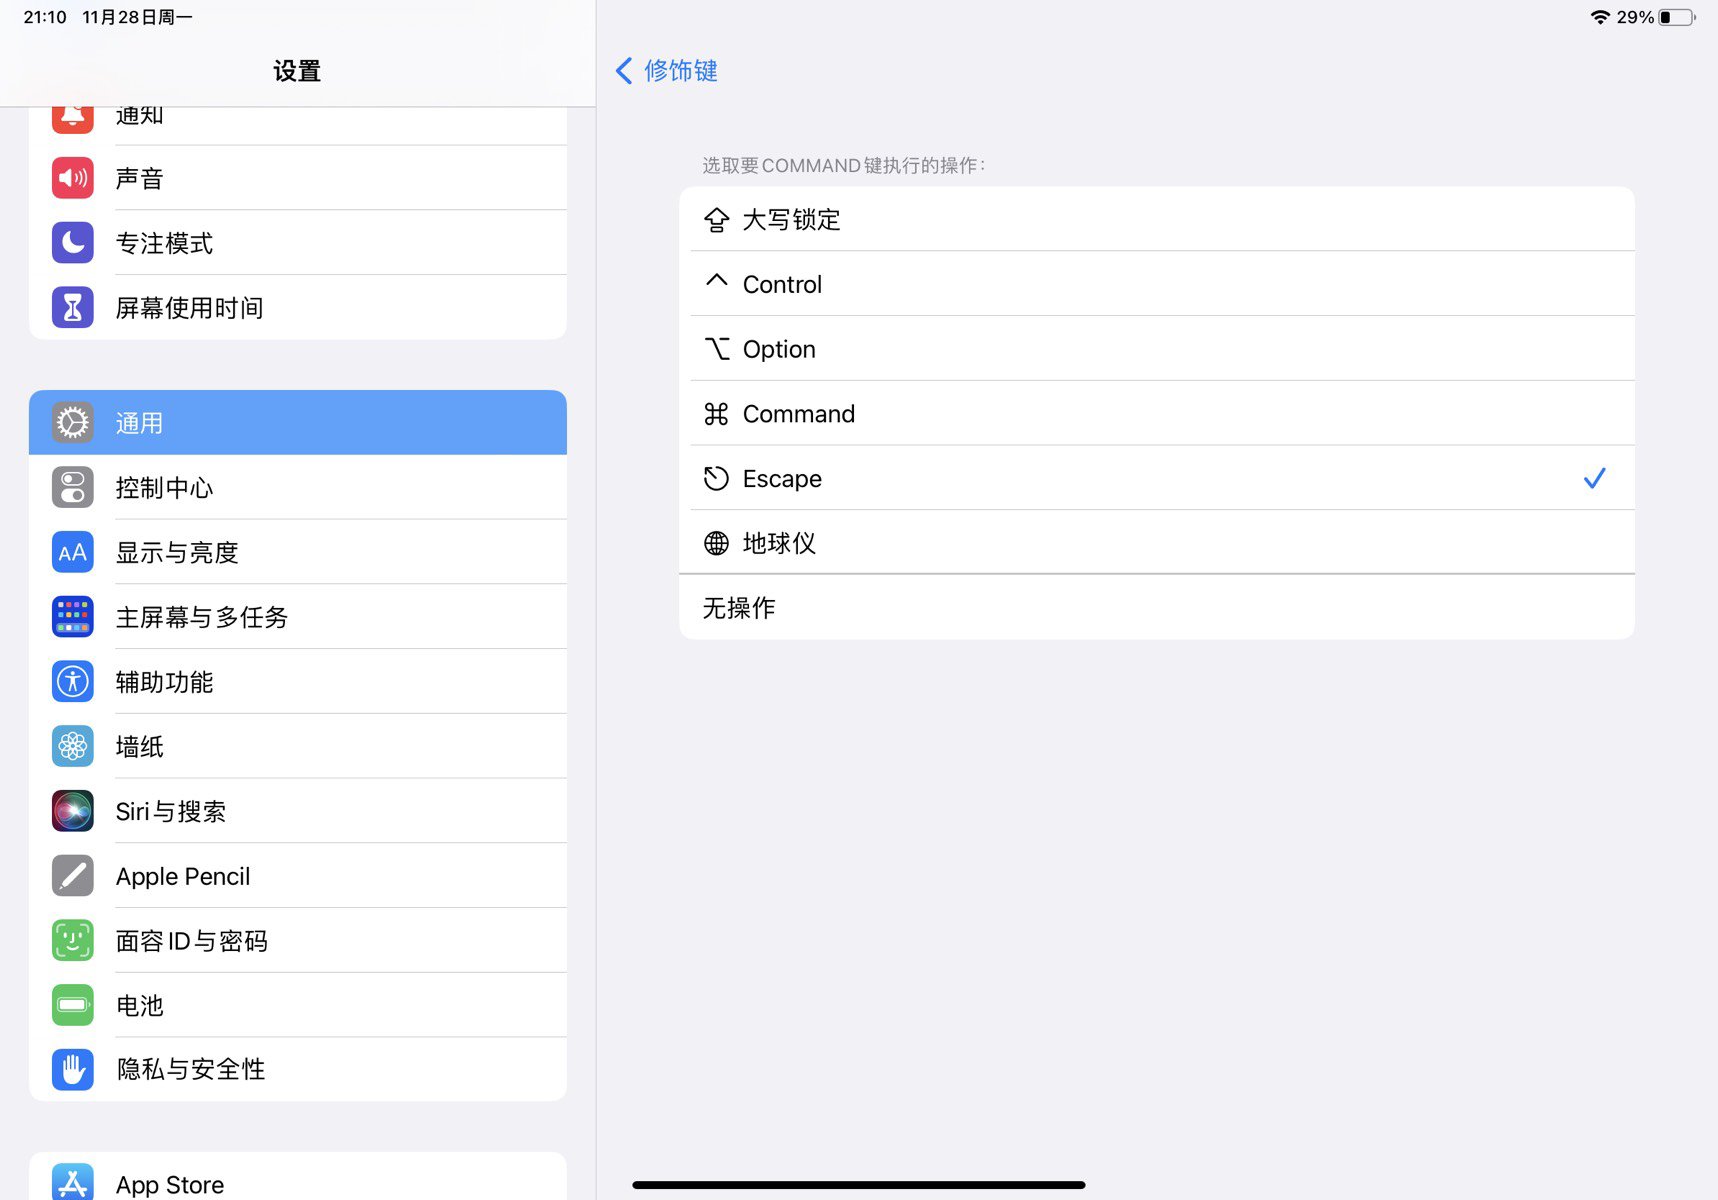Tap the Screen Time hourglass icon
The image size is (1718, 1200).
(x=72, y=308)
